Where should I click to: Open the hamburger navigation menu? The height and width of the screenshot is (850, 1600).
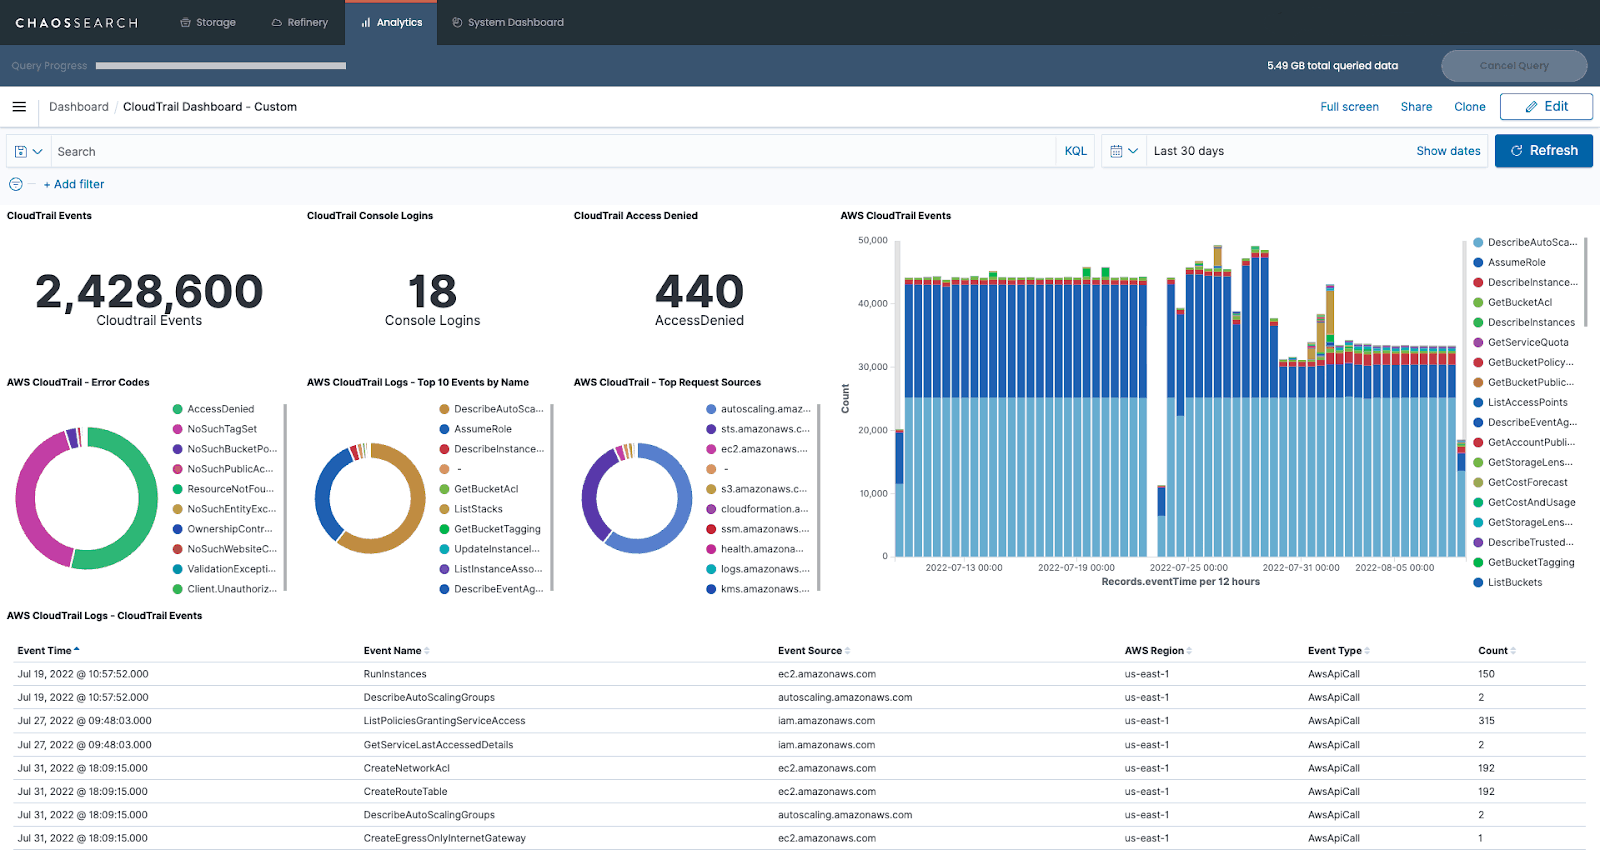19,107
